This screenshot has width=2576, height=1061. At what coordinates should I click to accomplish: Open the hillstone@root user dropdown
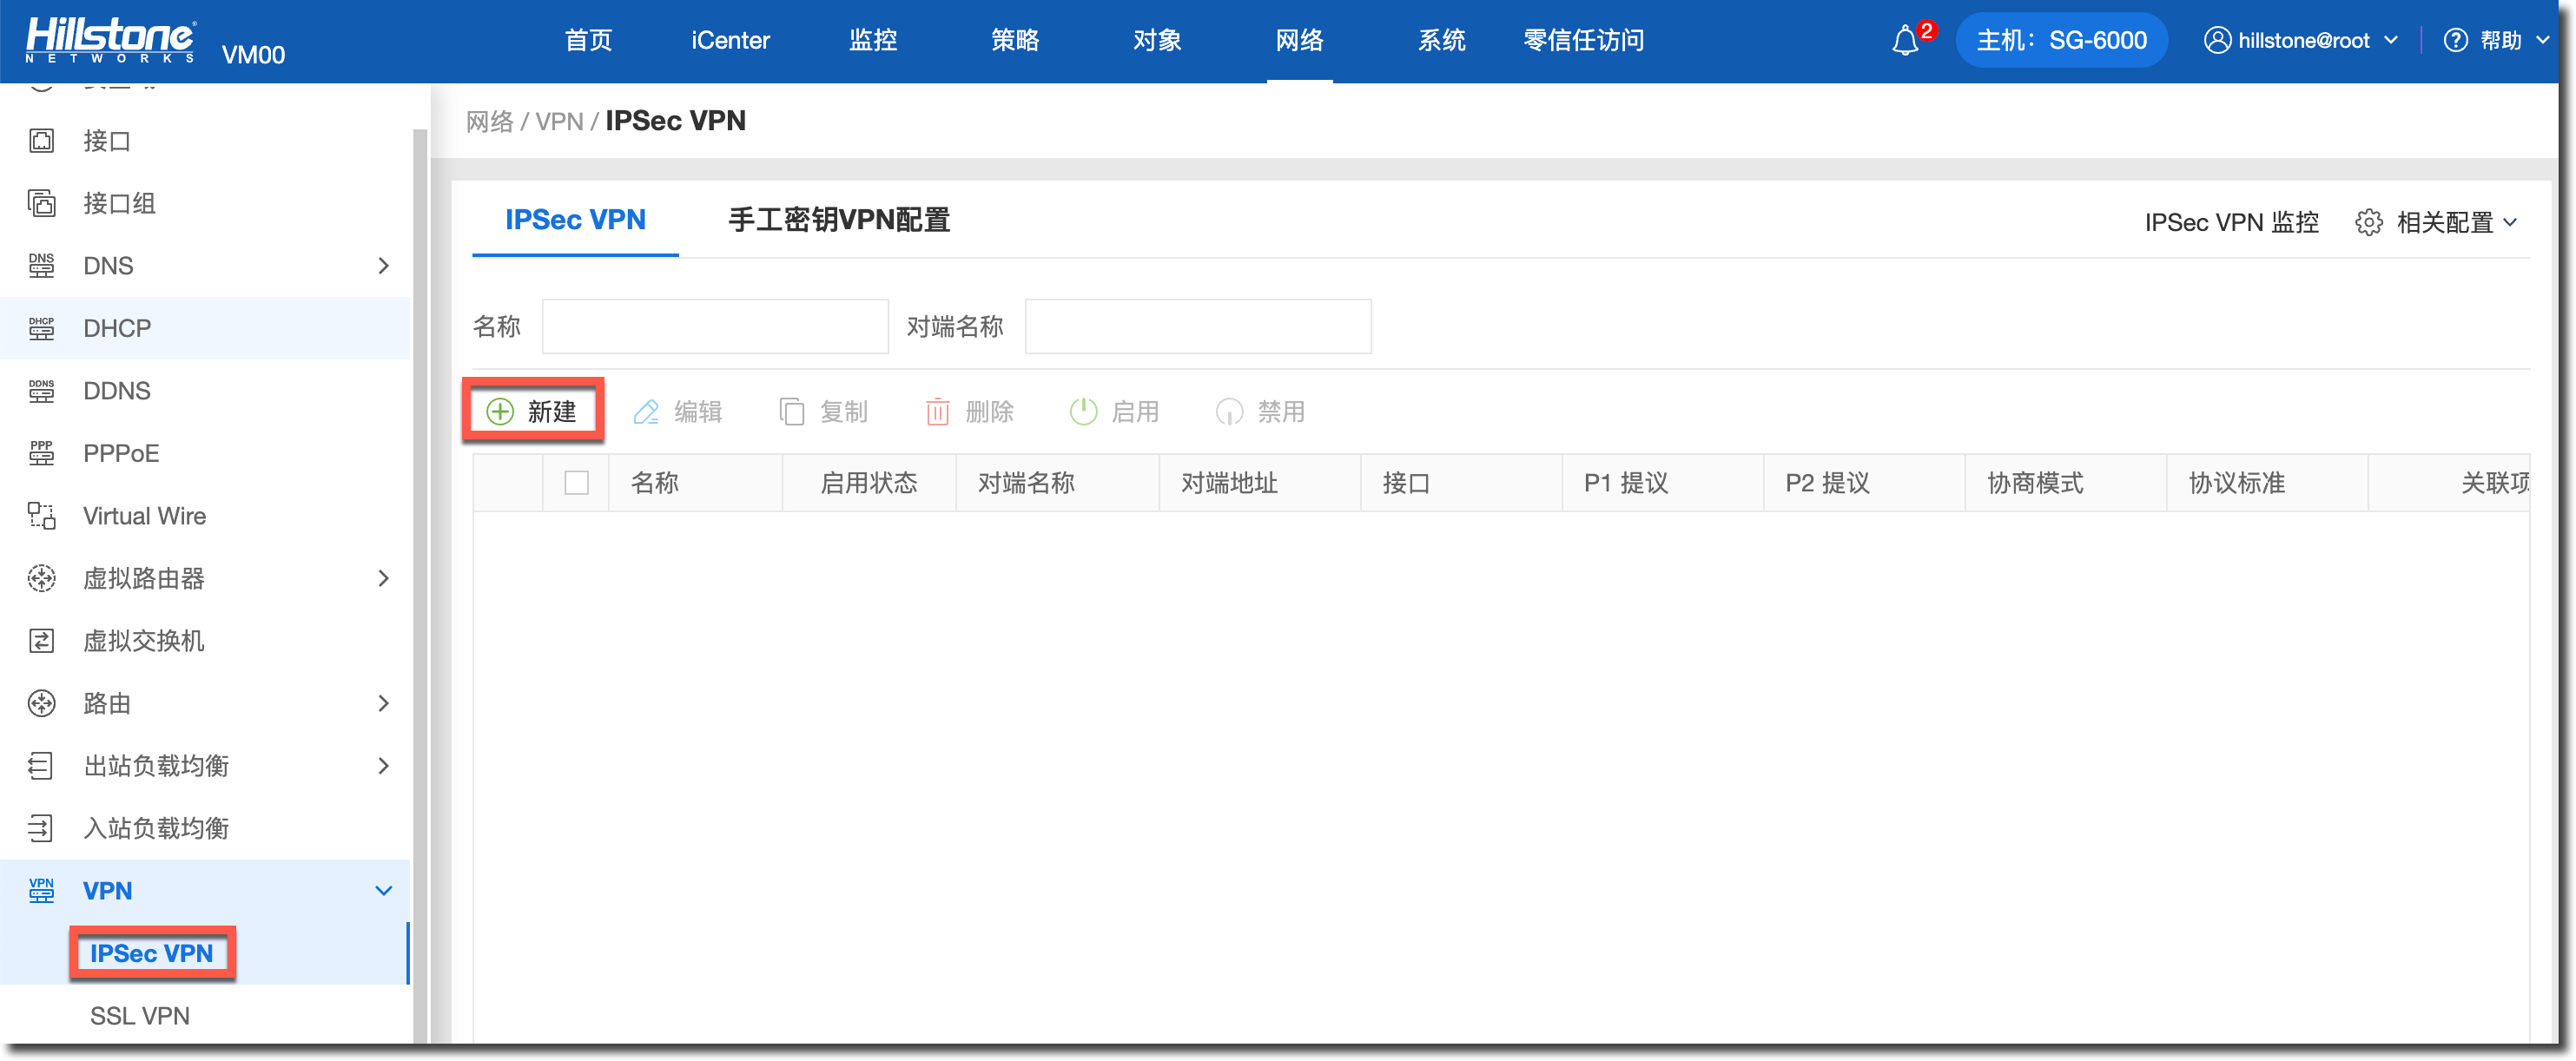[x=2301, y=41]
